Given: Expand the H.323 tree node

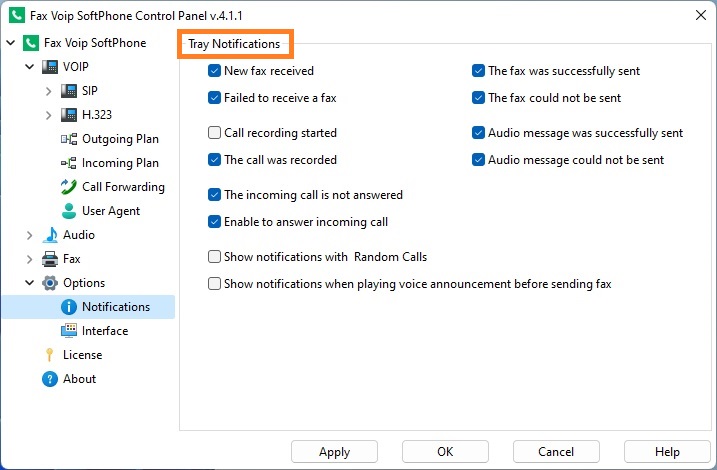Looking at the screenshot, I should [x=49, y=115].
